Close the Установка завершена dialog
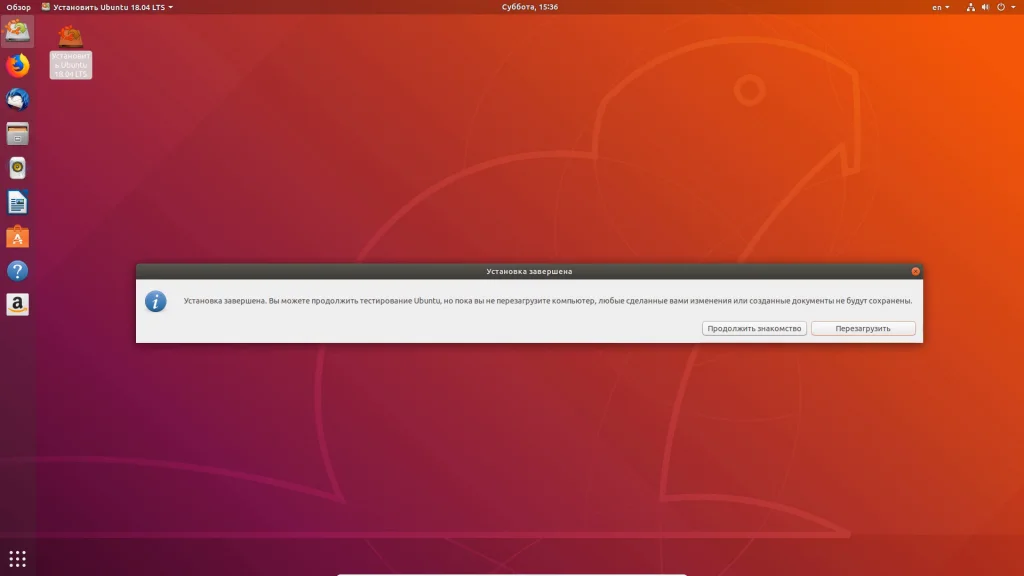This screenshot has height=576, width=1024. coord(915,271)
